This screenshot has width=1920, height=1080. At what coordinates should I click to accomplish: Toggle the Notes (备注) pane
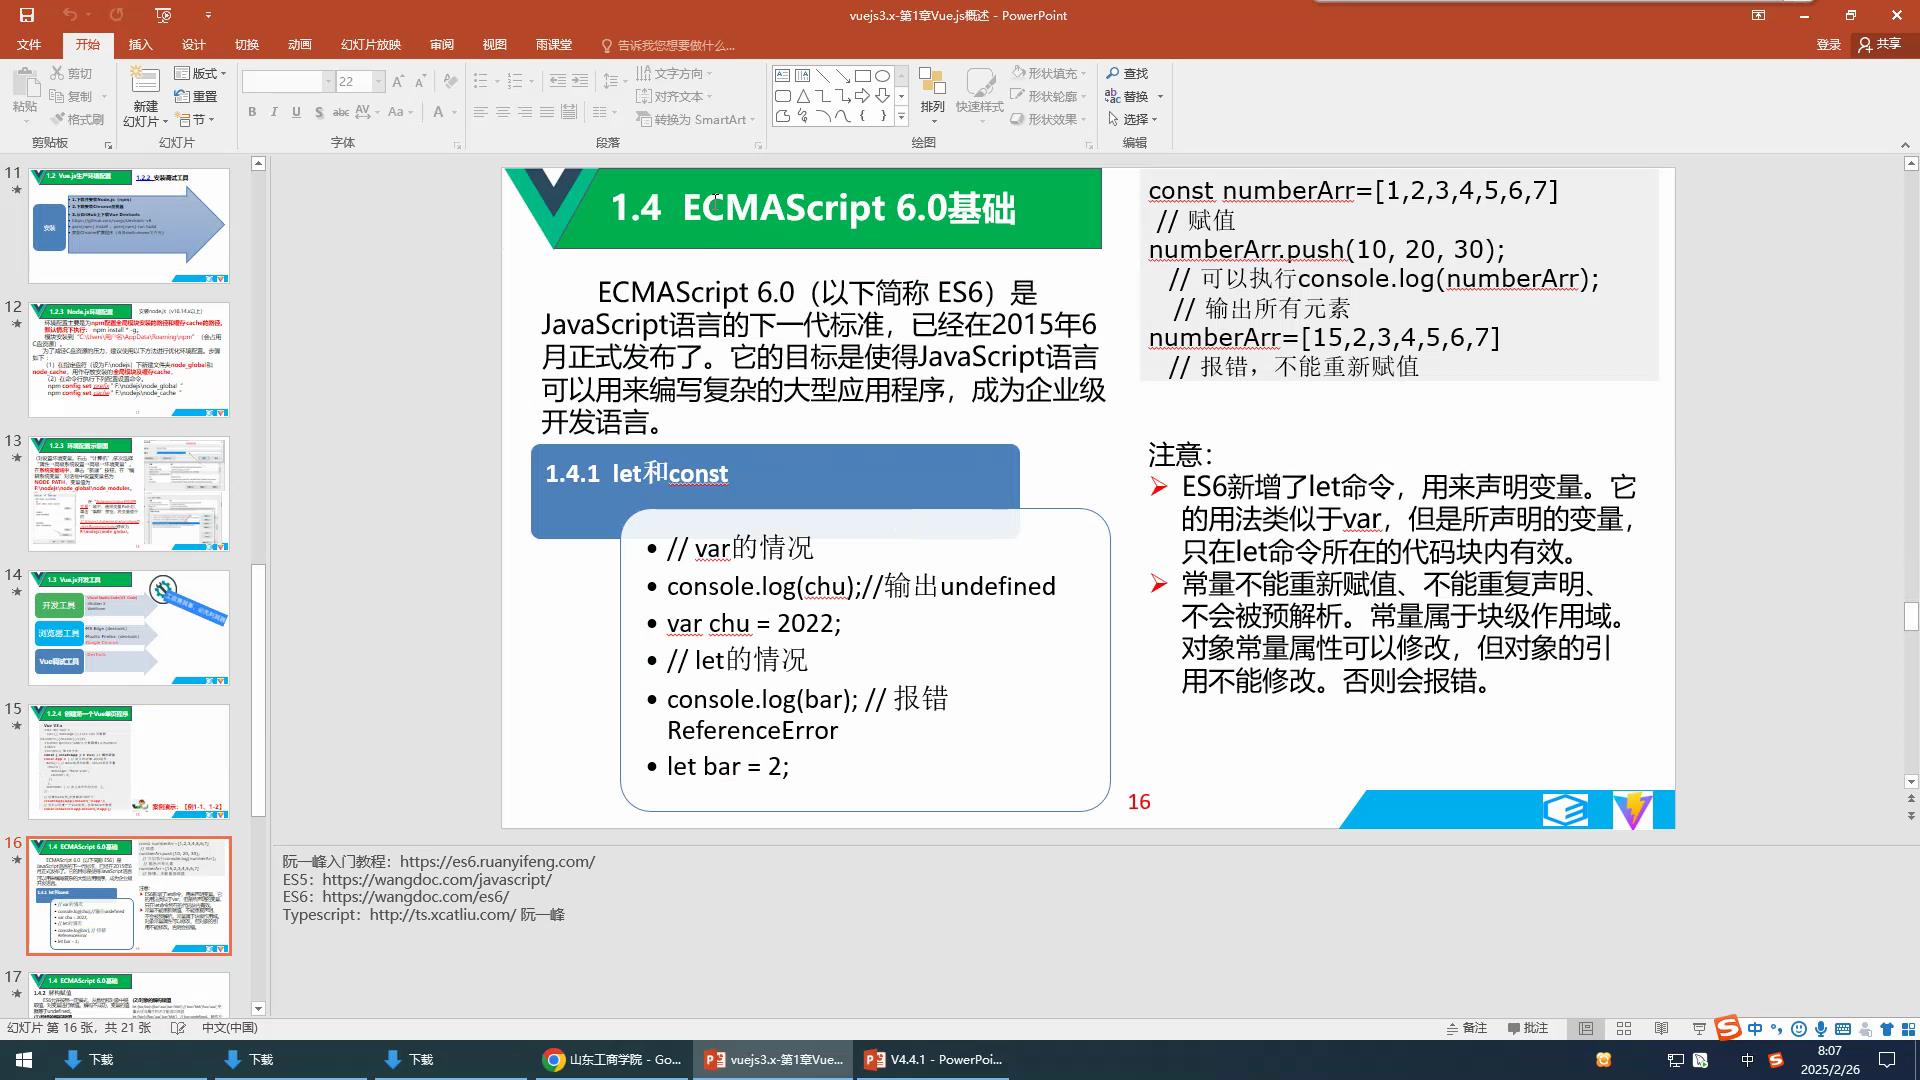pos(1466,1028)
